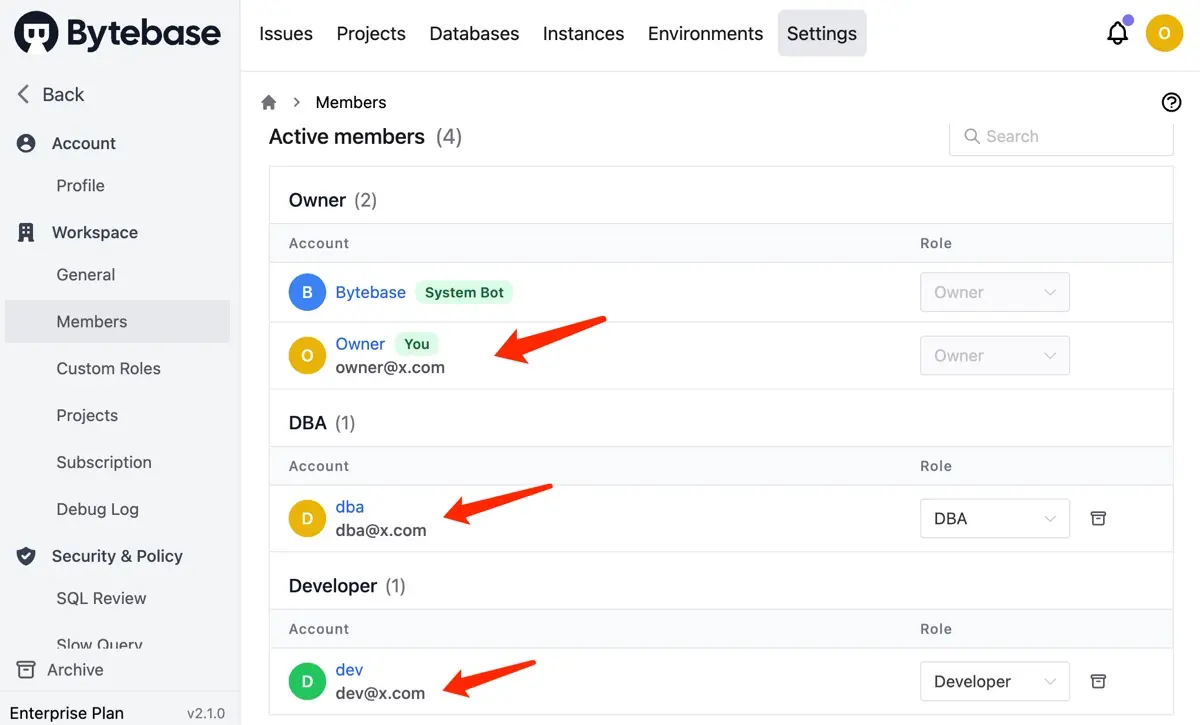Open the dev member profile link
Viewport: 1200px width, 725px height.
[349, 670]
